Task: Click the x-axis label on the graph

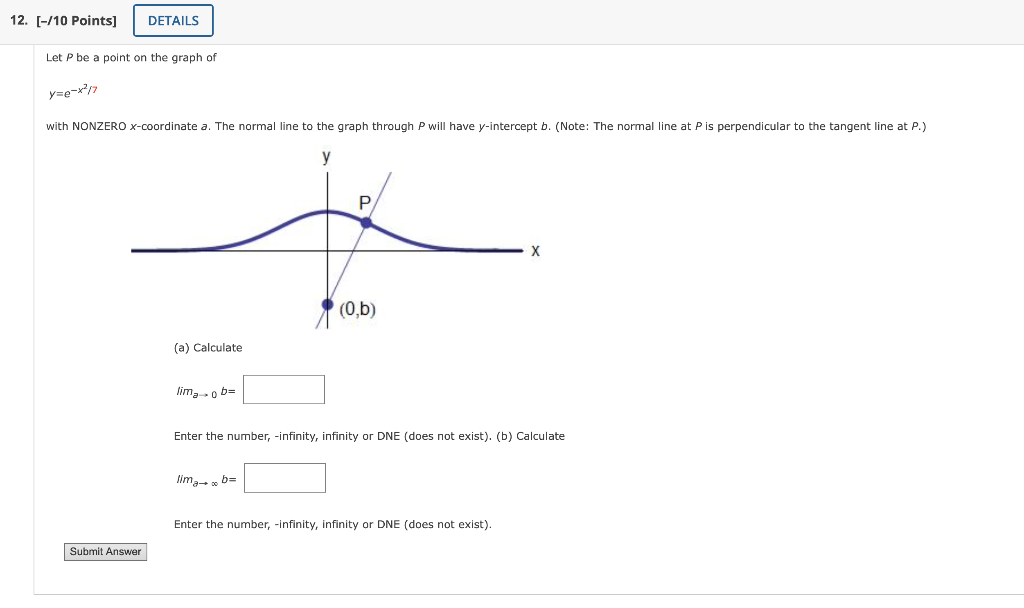Action: (535, 251)
